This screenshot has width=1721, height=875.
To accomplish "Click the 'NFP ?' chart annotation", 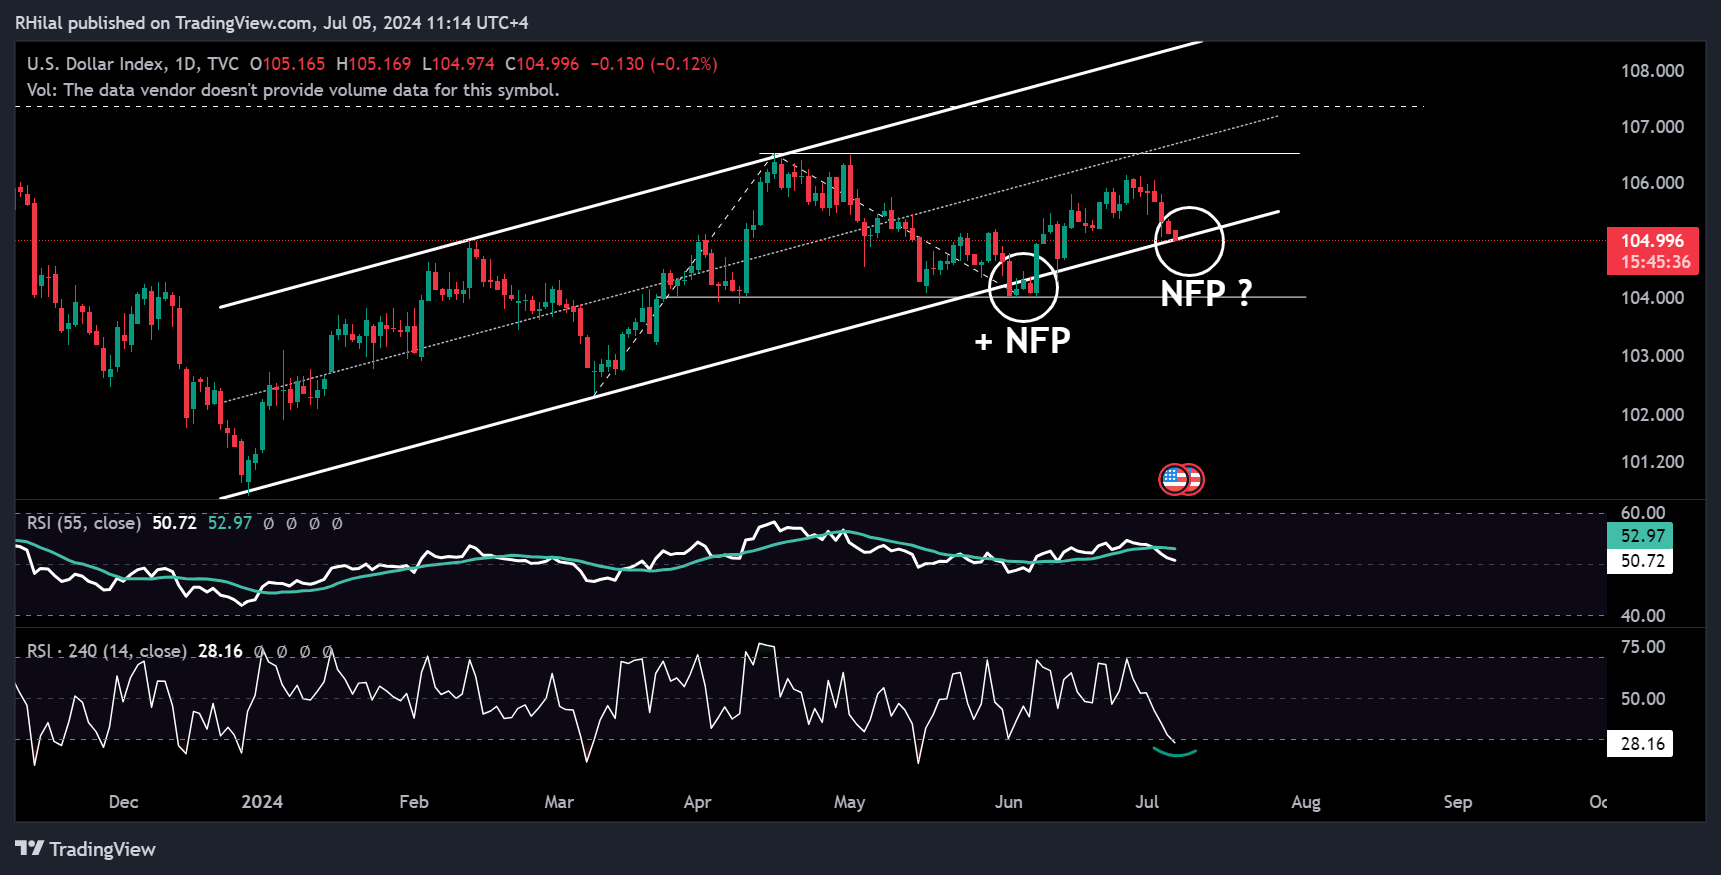I will 1206,293.
